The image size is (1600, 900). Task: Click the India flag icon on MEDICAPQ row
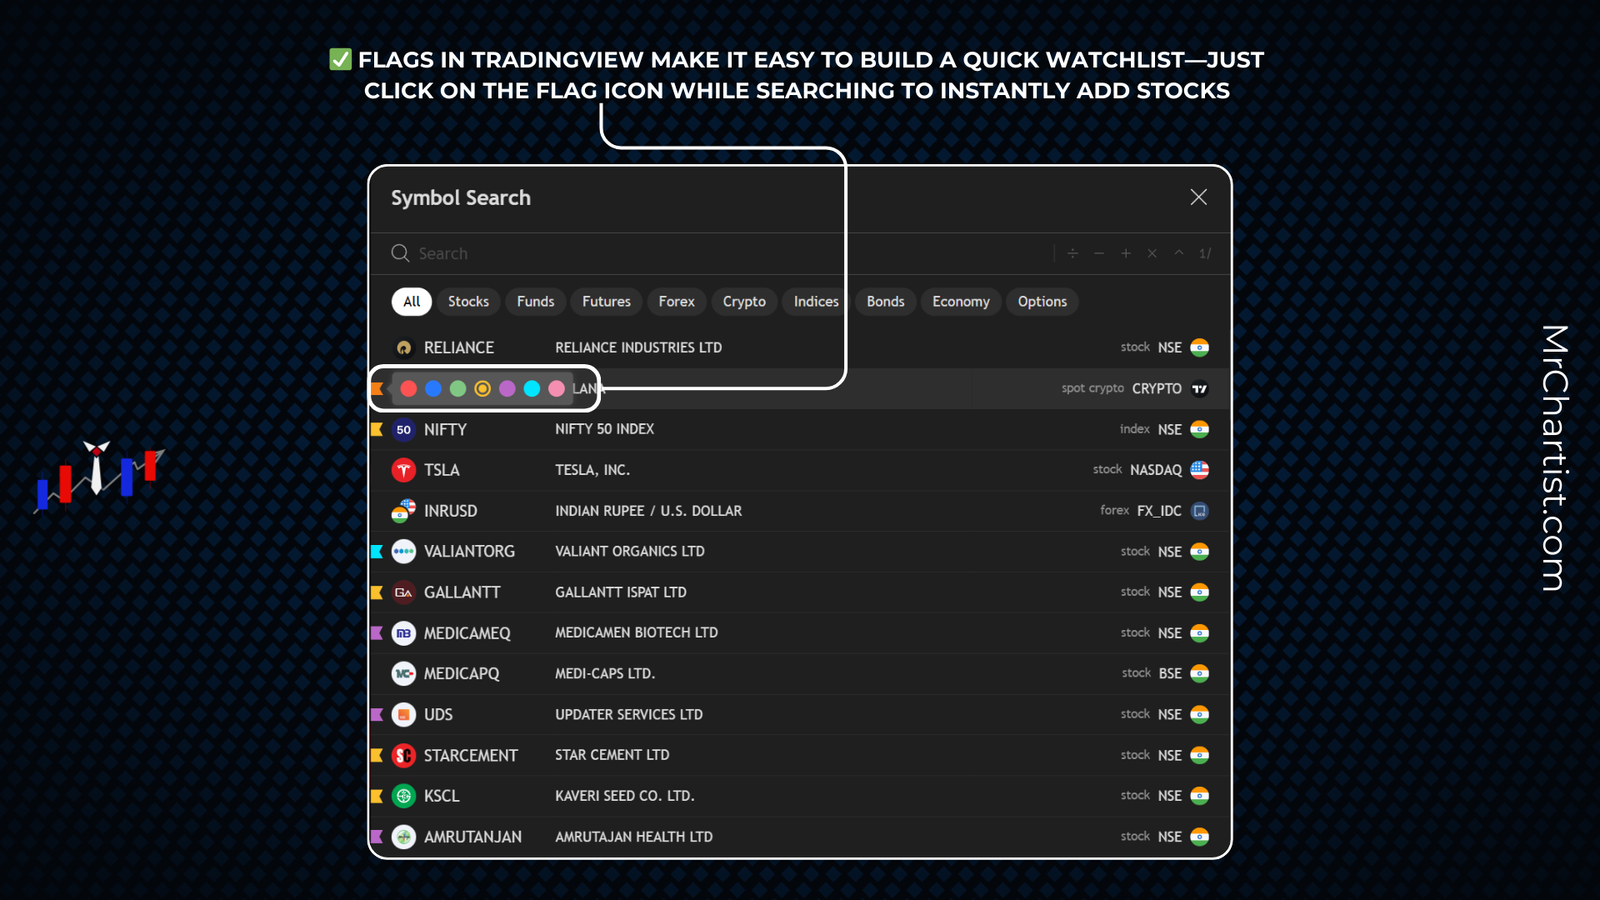point(1200,674)
